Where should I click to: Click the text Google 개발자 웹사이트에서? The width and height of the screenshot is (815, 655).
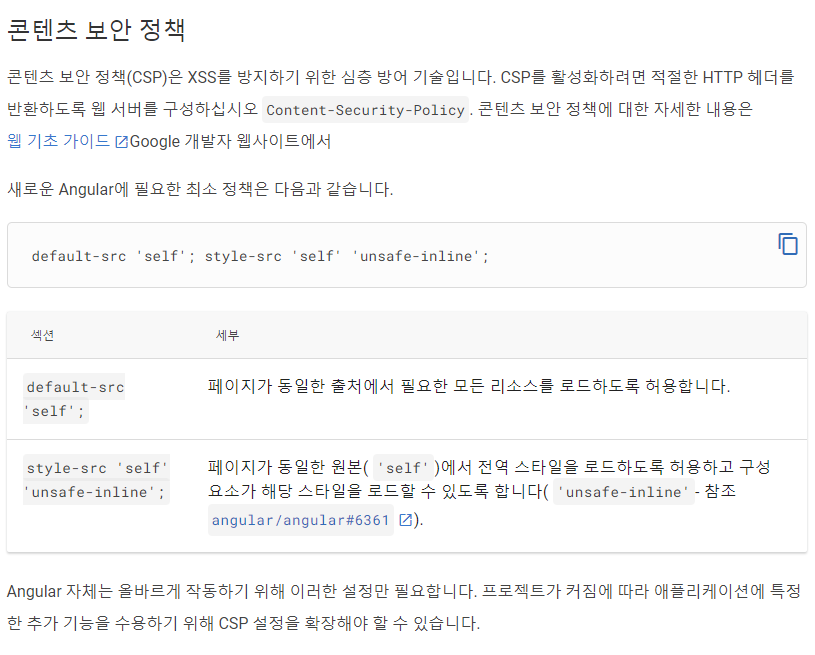coord(230,141)
